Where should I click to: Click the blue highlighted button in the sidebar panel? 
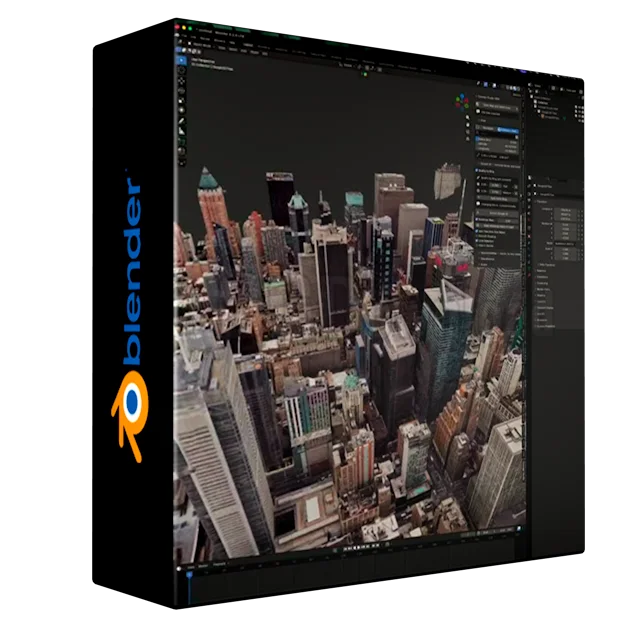tap(508, 130)
